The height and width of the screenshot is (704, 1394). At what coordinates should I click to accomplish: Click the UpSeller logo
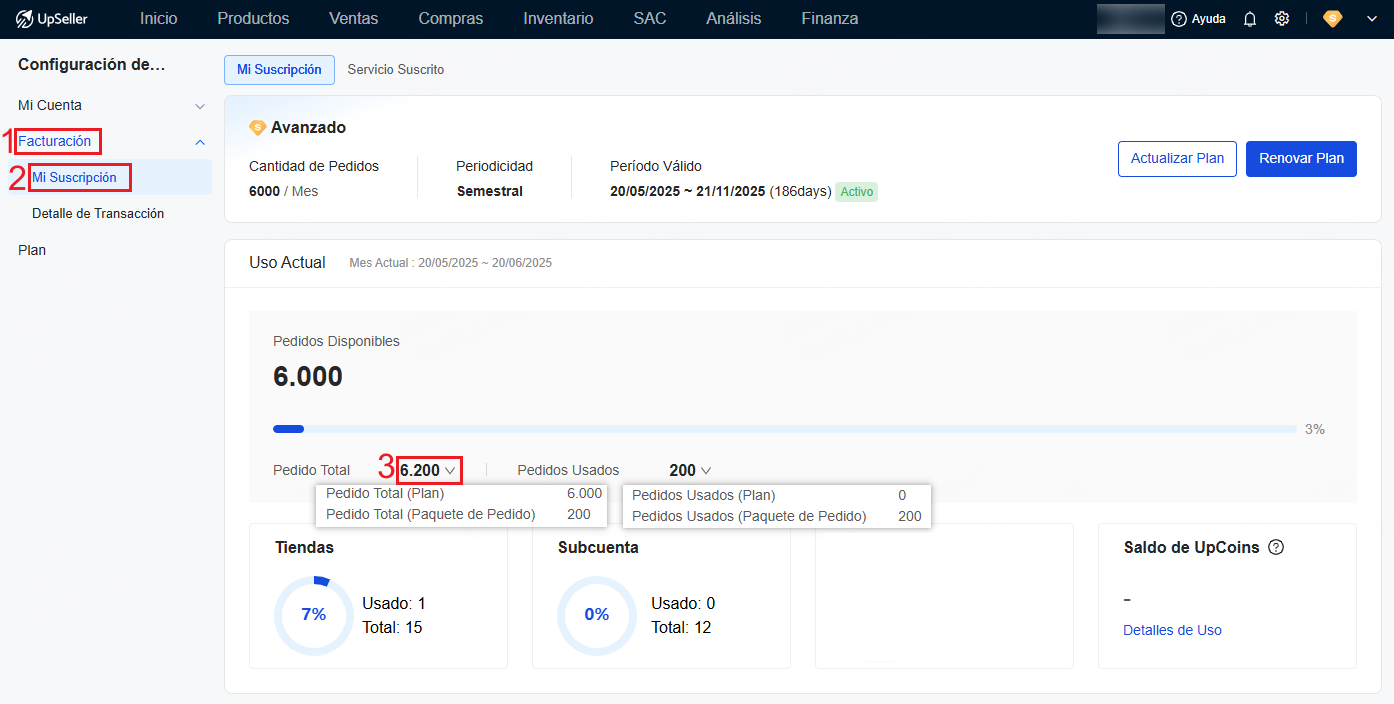(x=52, y=19)
